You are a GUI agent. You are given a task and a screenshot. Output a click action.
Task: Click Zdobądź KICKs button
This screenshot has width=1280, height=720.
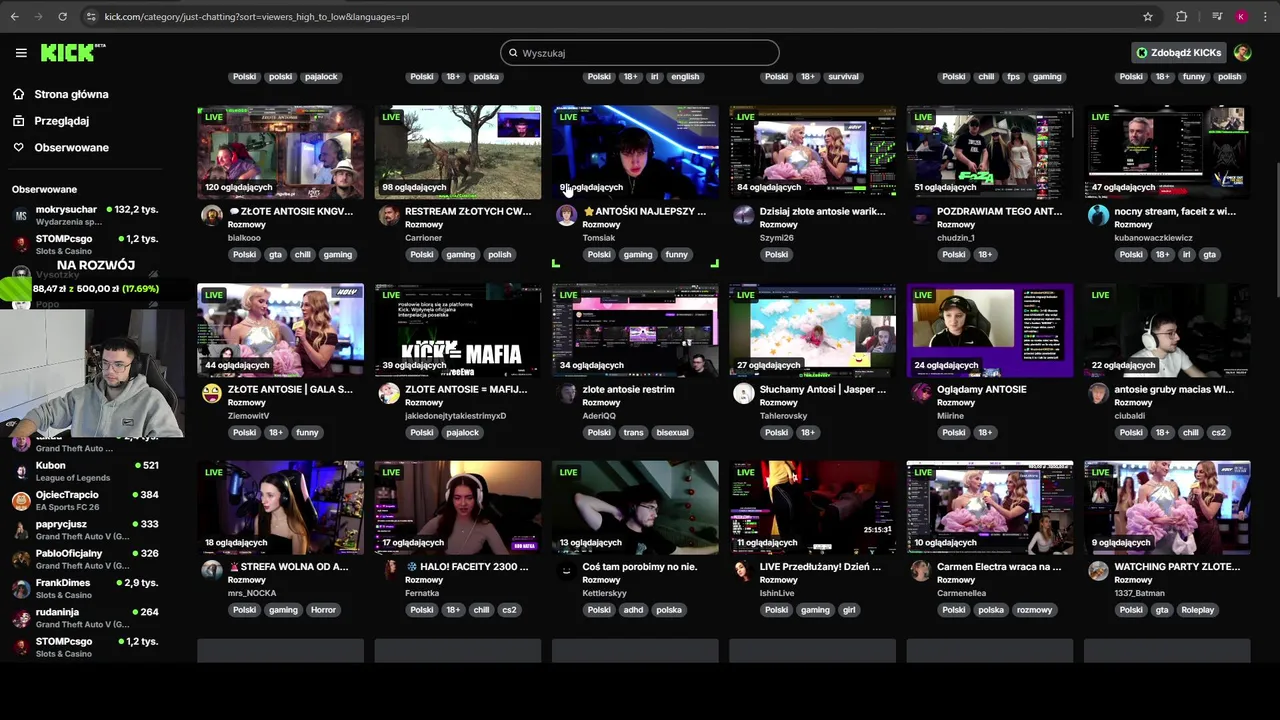[x=1178, y=53]
